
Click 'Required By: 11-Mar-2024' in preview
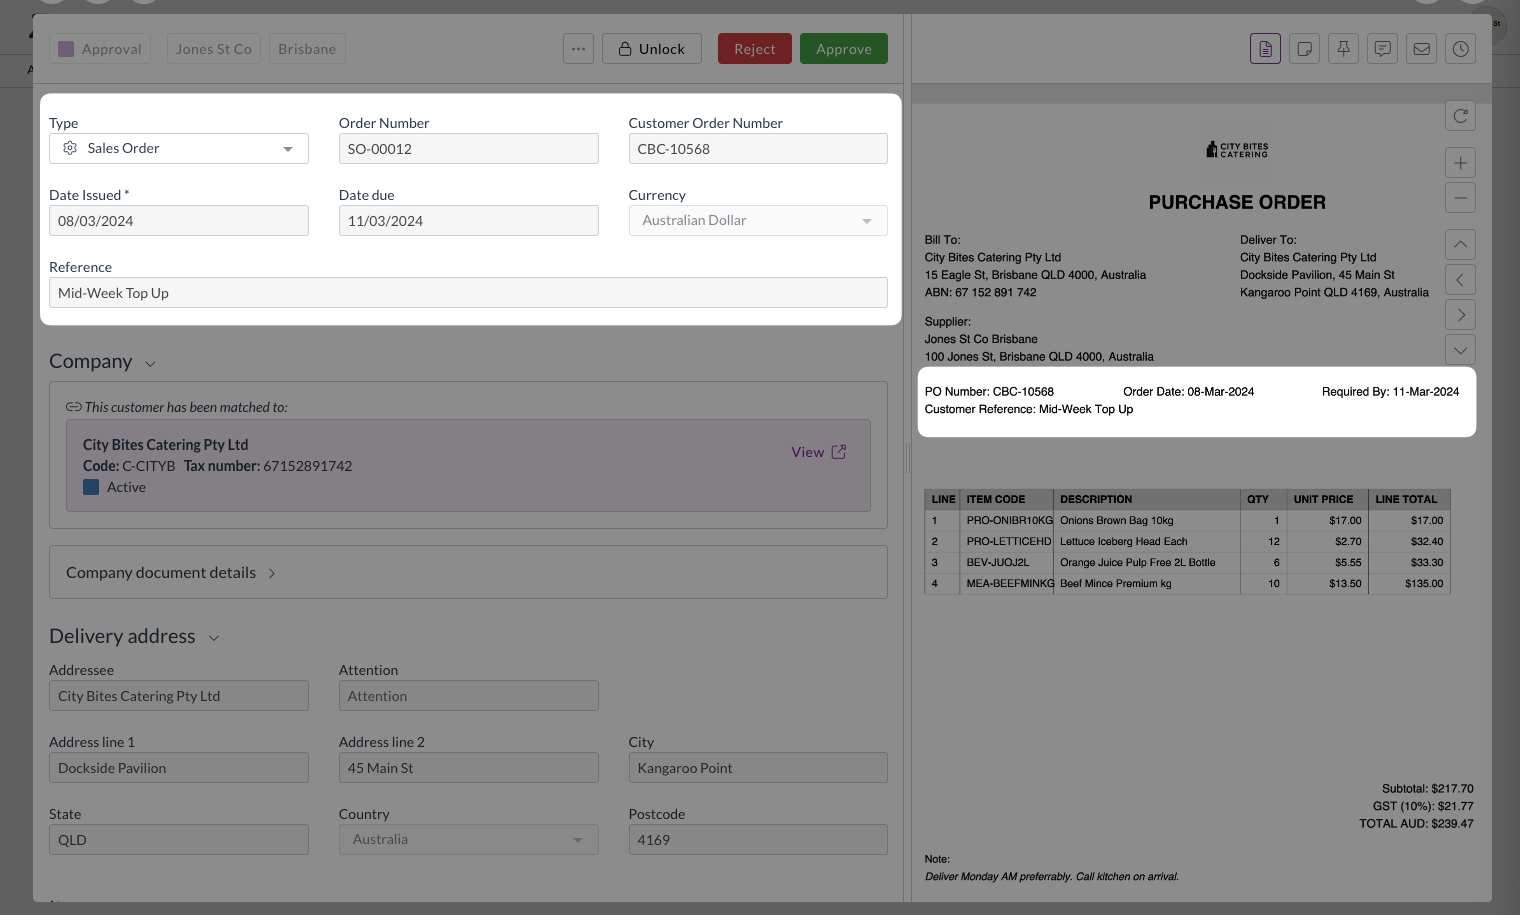pos(1390,392)
